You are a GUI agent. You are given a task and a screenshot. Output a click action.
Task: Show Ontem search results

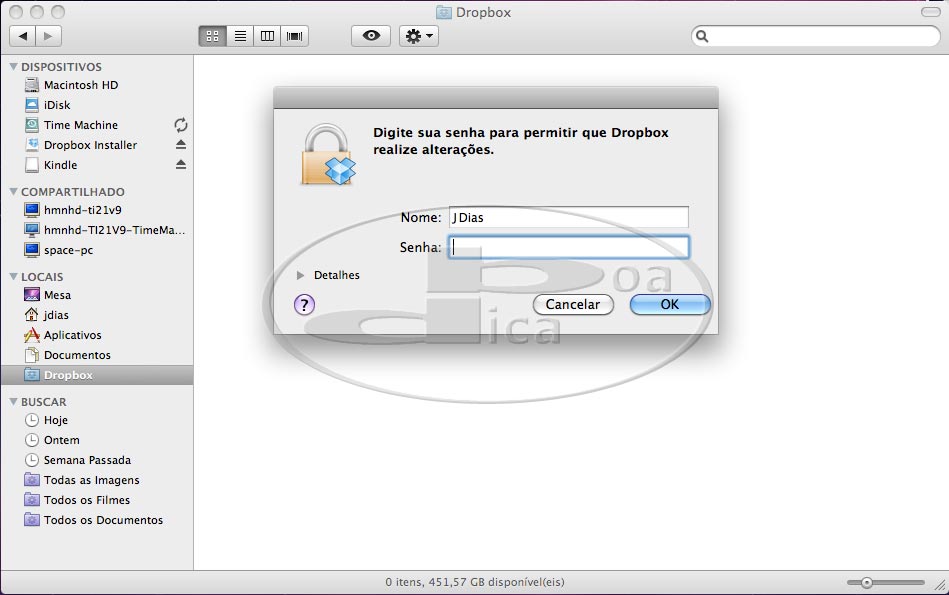pos(97,440)
